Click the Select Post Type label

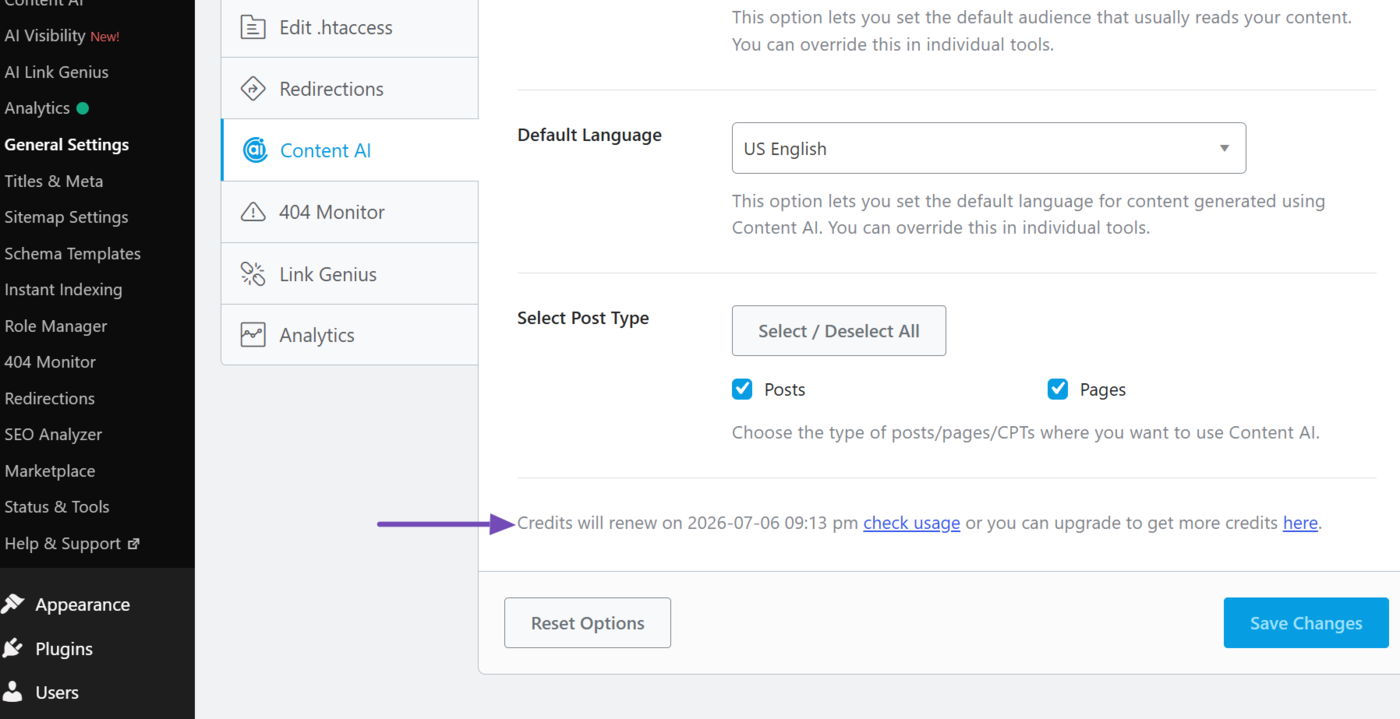point(583,318)
